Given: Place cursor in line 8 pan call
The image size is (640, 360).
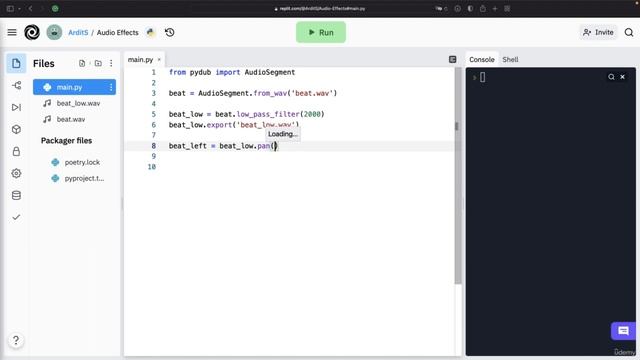Looking at the screenshot, I should pyautogui.click(x=275, y=146).
